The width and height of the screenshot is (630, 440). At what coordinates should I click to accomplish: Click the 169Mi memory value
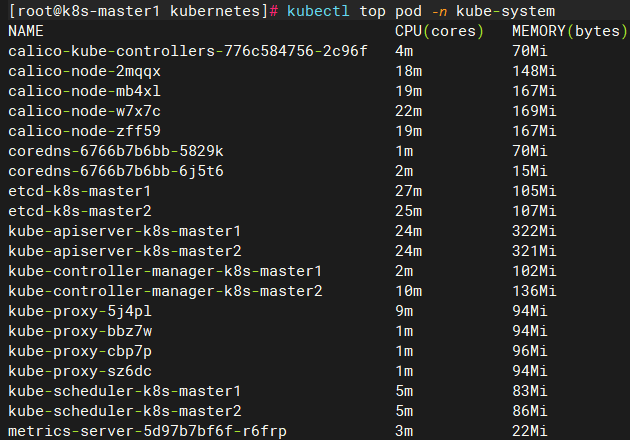tap(534, 111)
